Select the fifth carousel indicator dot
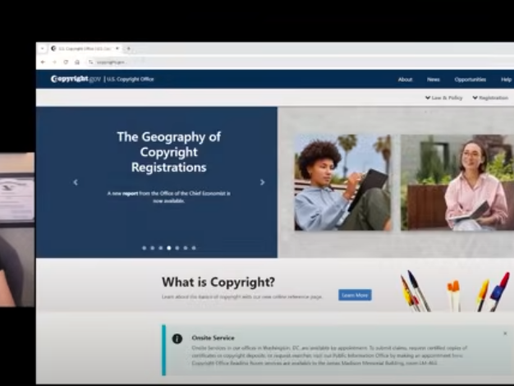514x386 pixels. pyautogui.click(x=177, y=248)
